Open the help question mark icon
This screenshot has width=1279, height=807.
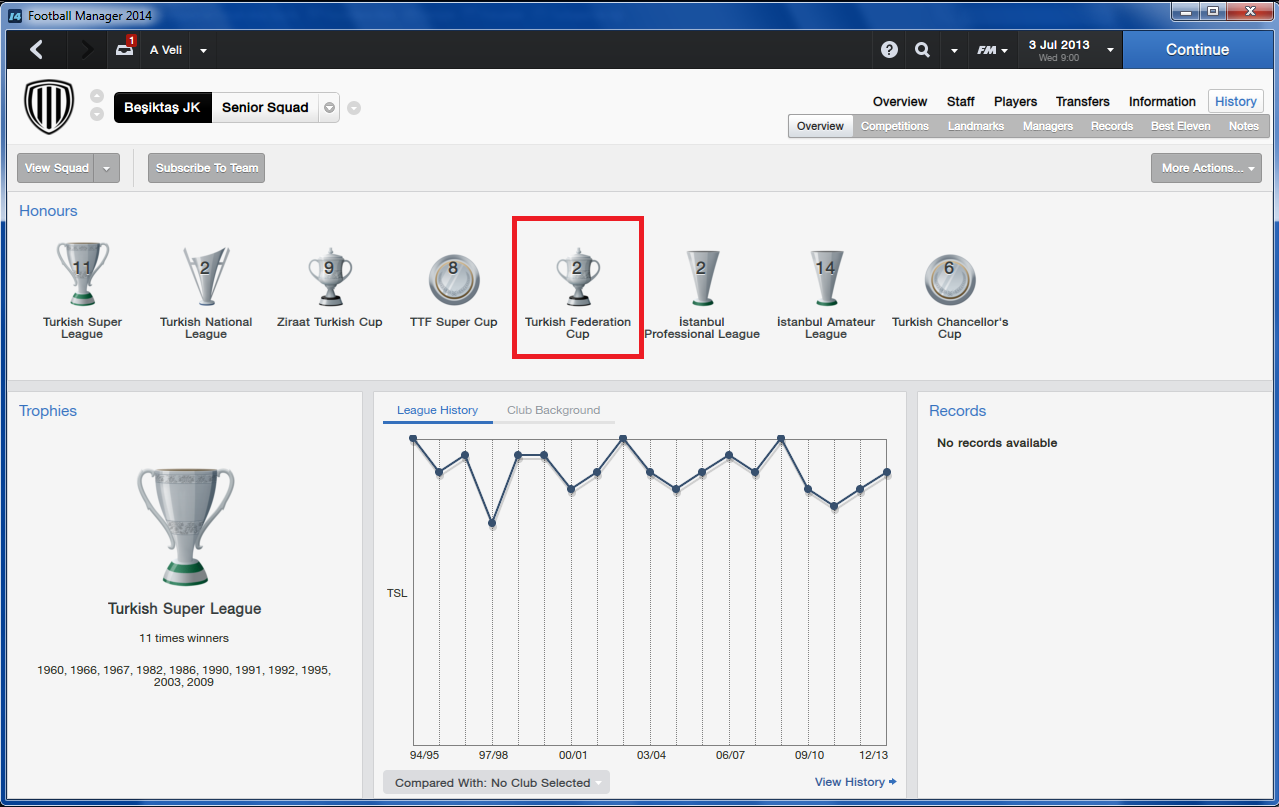coord(889,50)
